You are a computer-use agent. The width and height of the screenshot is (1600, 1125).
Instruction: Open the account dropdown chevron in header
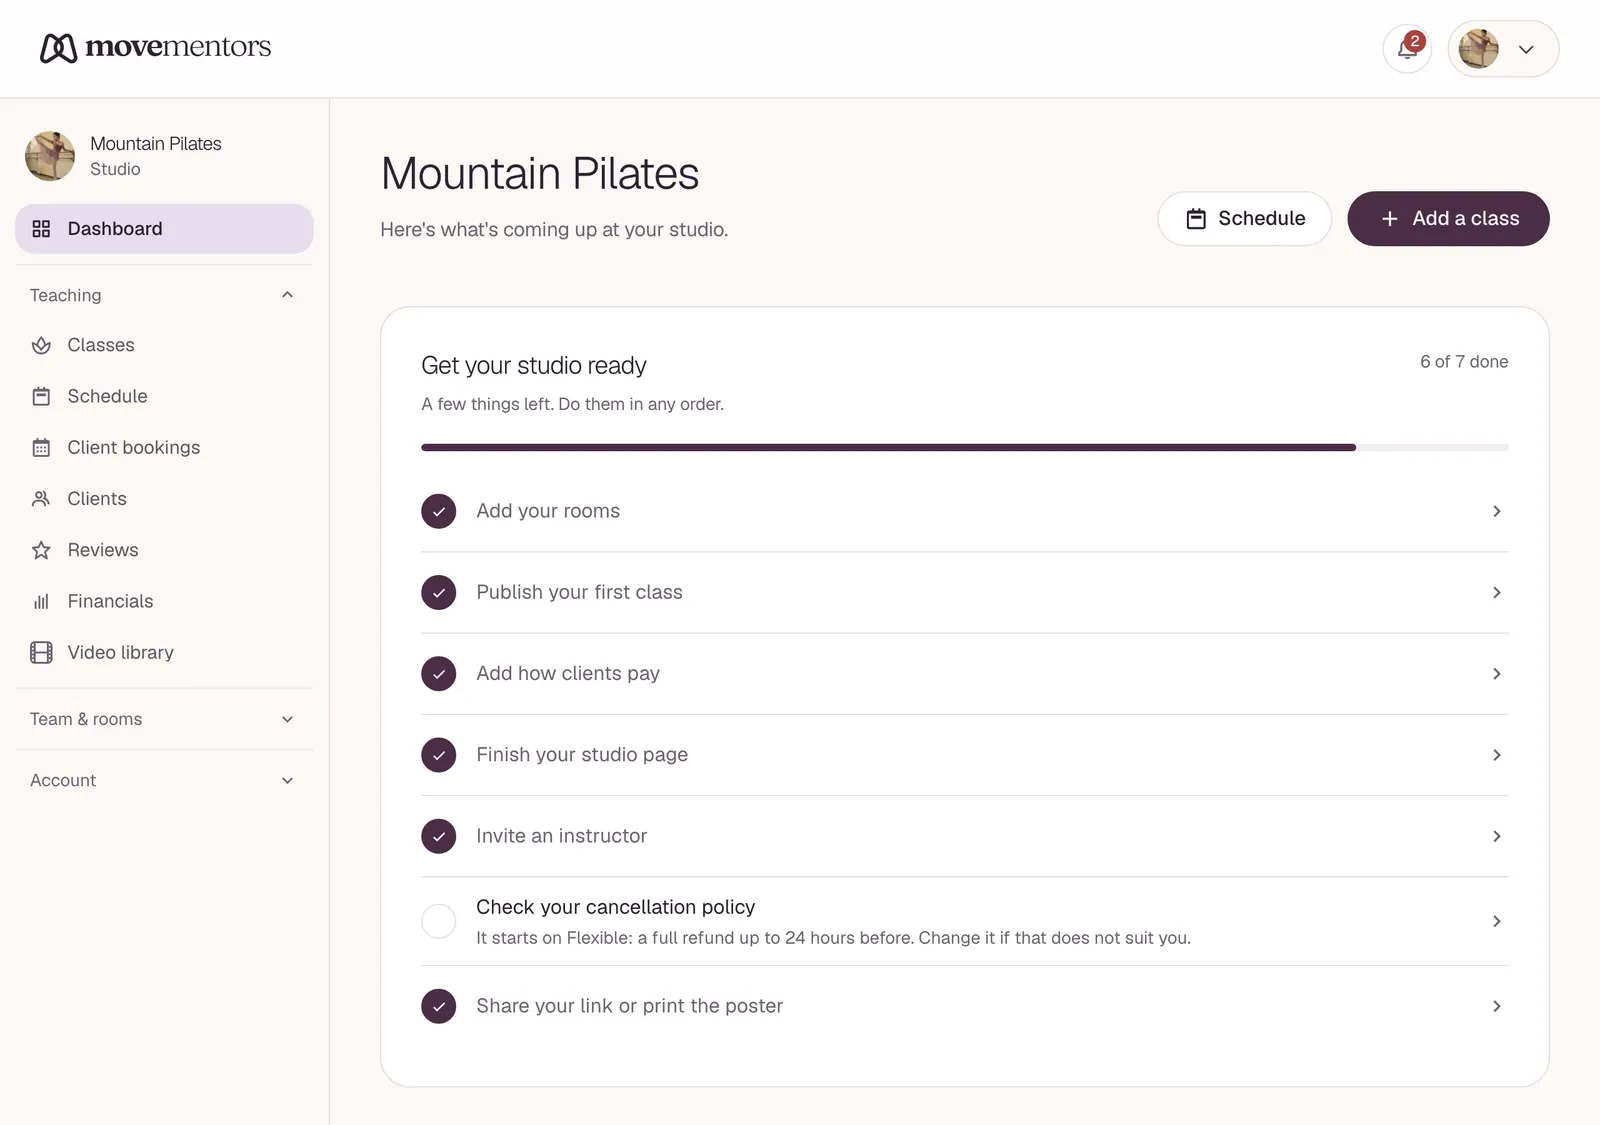point(1526,49)
